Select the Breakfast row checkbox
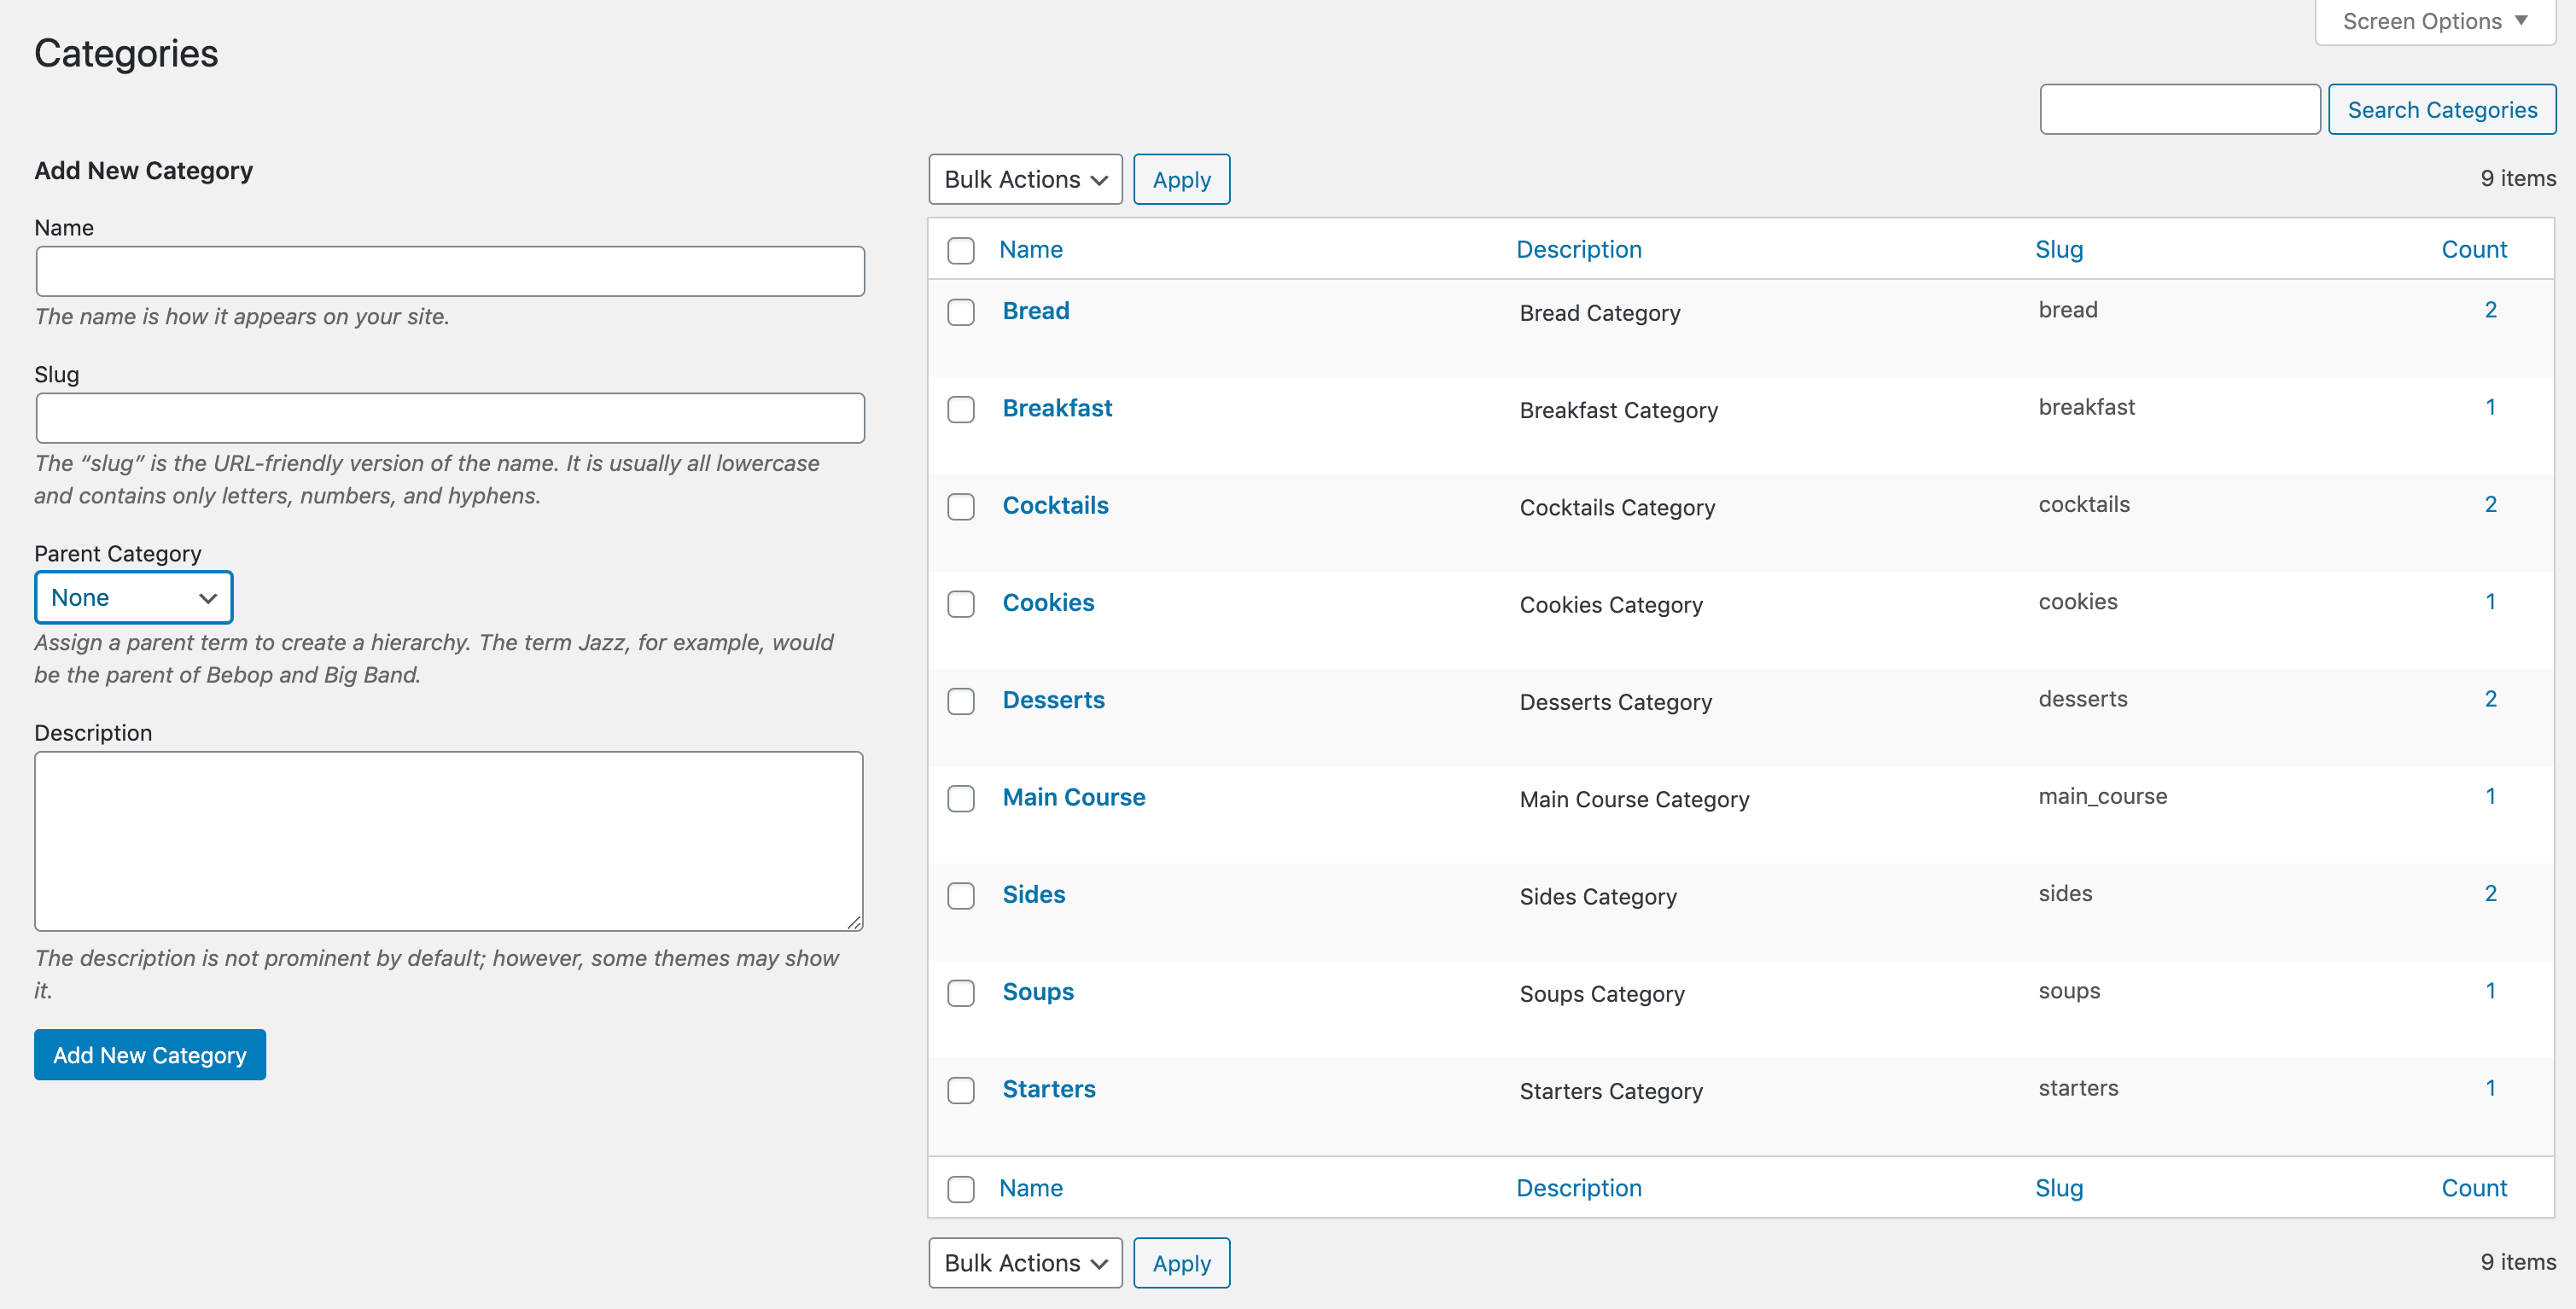The width and height of the screenshot is (2576, 1309). tap(960, 409)
